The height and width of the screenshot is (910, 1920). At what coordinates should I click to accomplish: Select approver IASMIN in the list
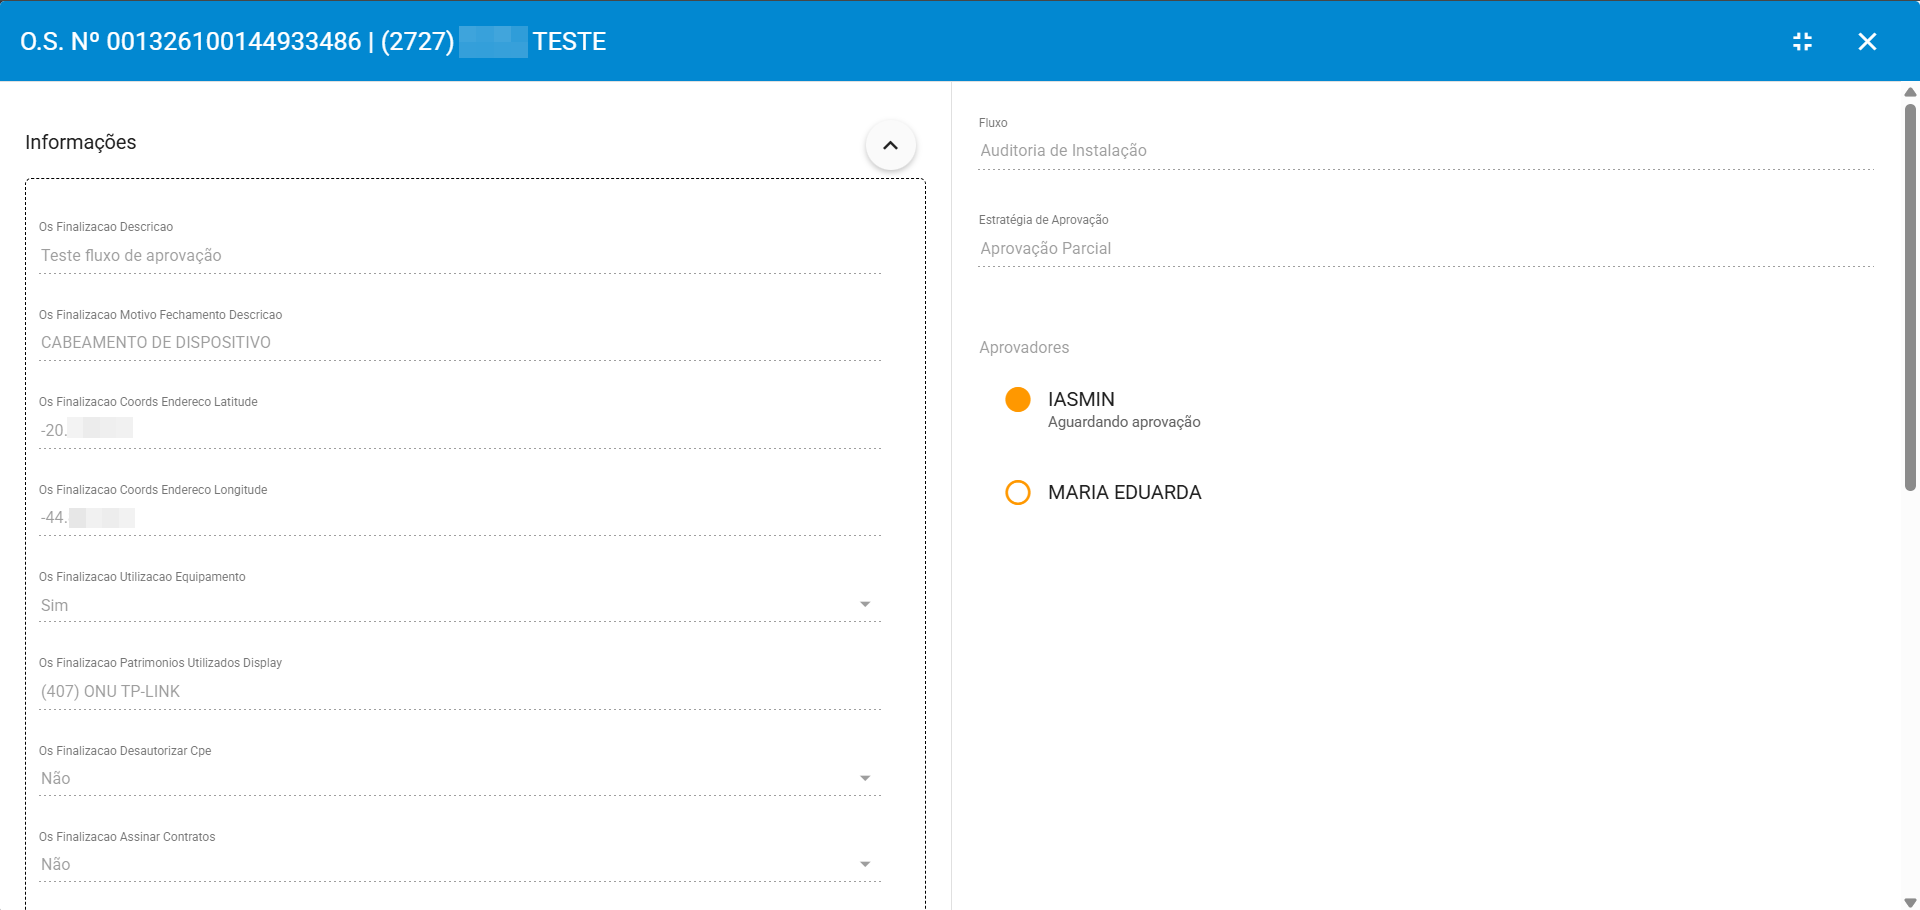1081,399
